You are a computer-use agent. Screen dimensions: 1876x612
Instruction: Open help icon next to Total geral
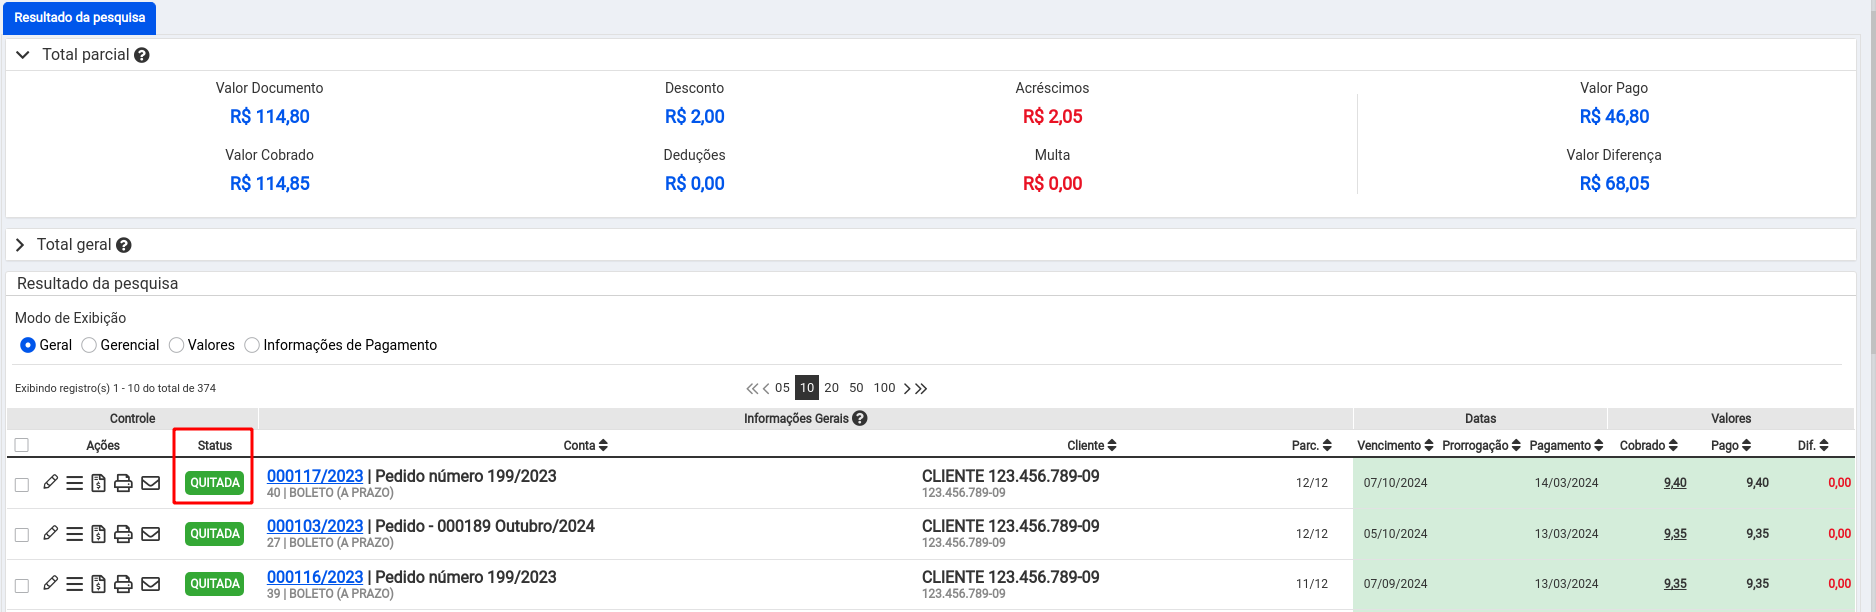click(124, 245)
